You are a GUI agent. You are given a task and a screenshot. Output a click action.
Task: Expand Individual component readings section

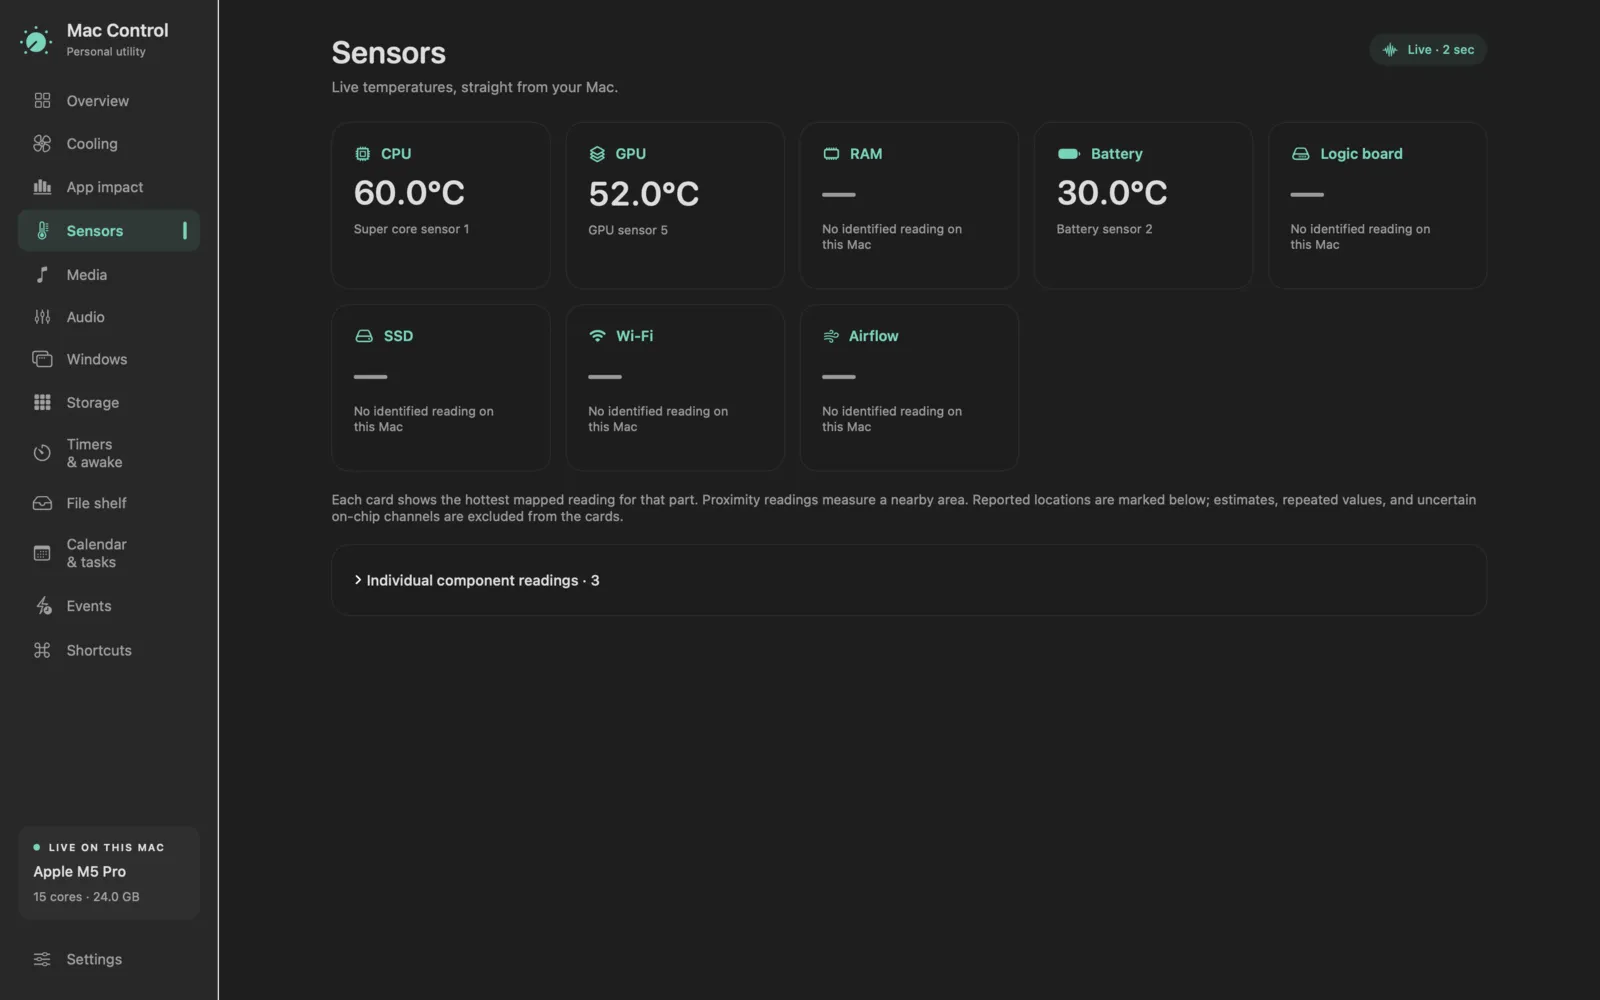coord(908,580)
